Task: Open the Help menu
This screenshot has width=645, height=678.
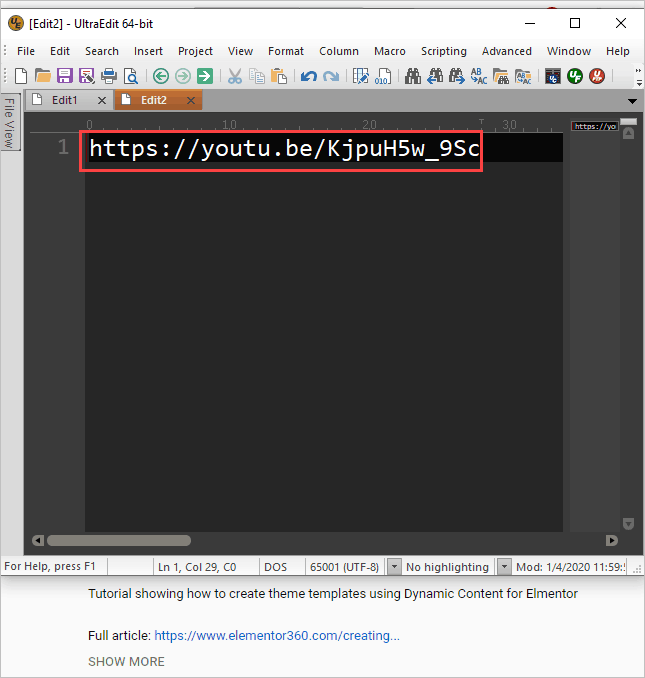Action: (x=617, y=51)
